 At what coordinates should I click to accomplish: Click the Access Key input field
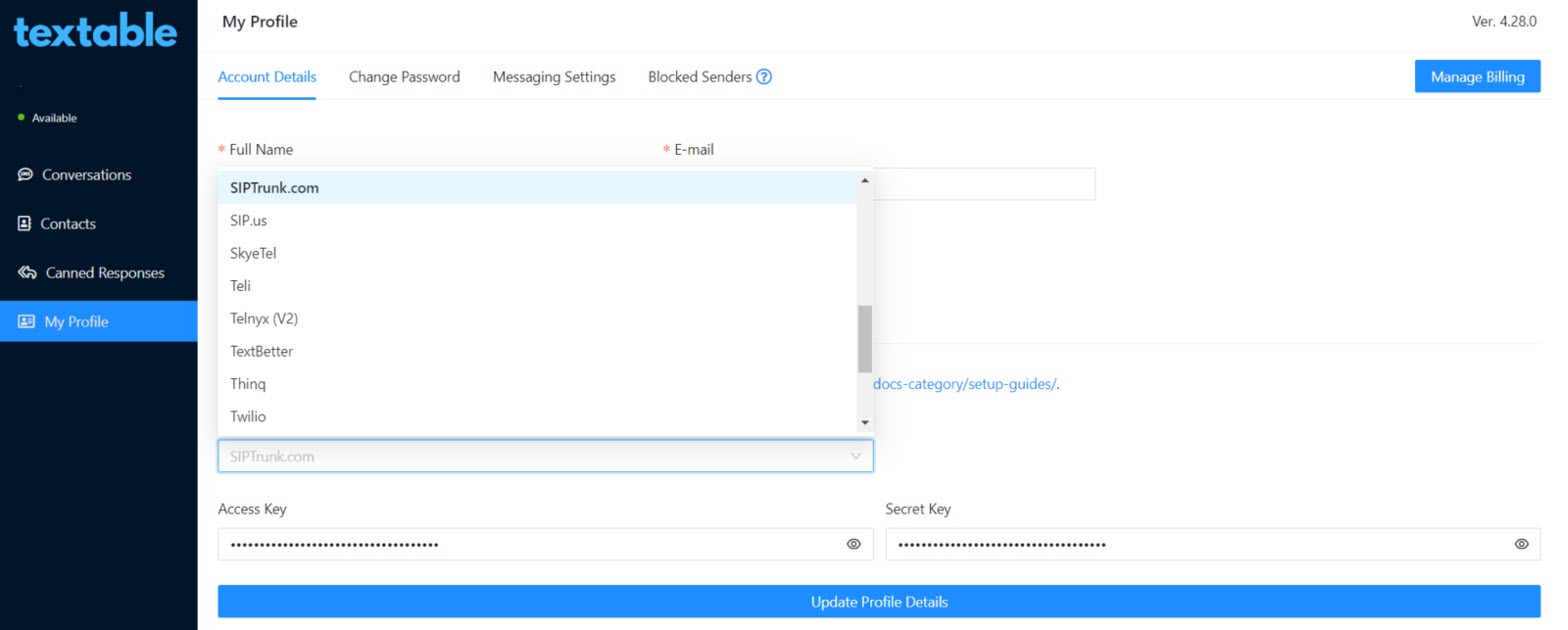click(x=545, y=544)
